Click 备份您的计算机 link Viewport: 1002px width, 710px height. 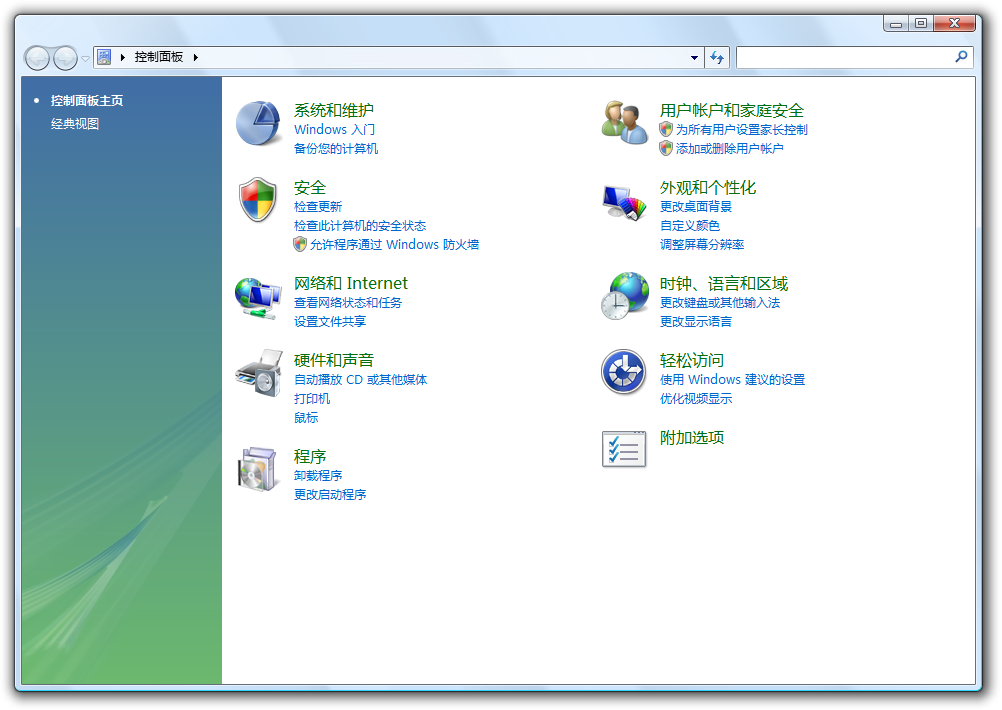335,148
